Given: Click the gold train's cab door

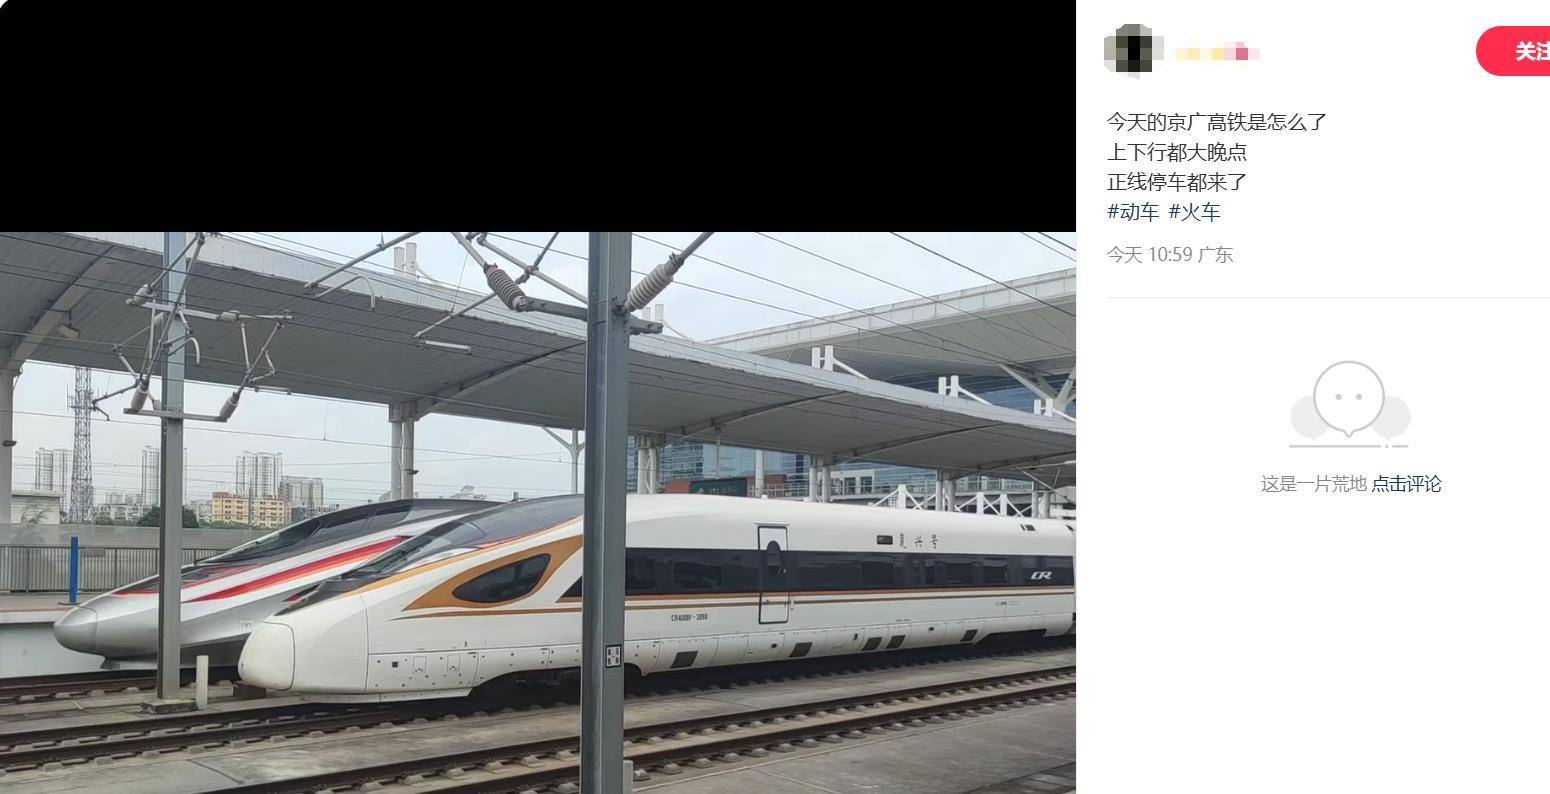Looking at the screenshot, I should [x=772, y=575].
